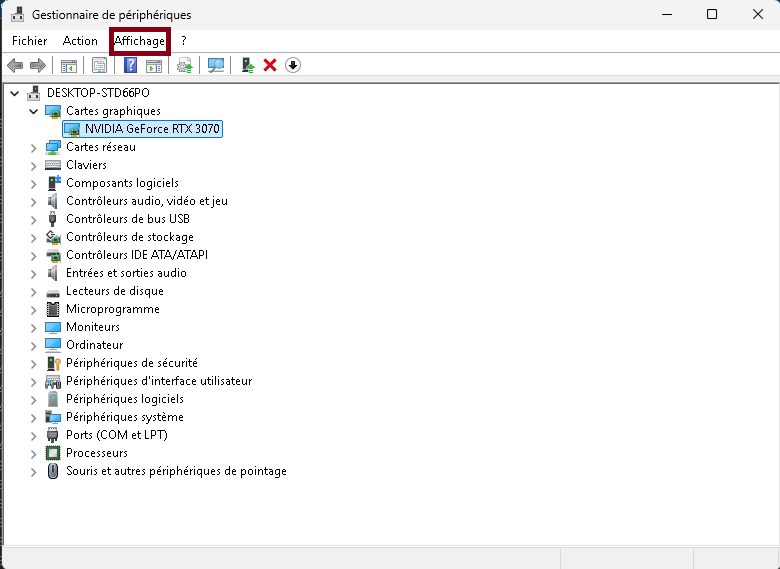
Task: Click the update driver icon with green arrow
Action: click(x=248, y=66)
